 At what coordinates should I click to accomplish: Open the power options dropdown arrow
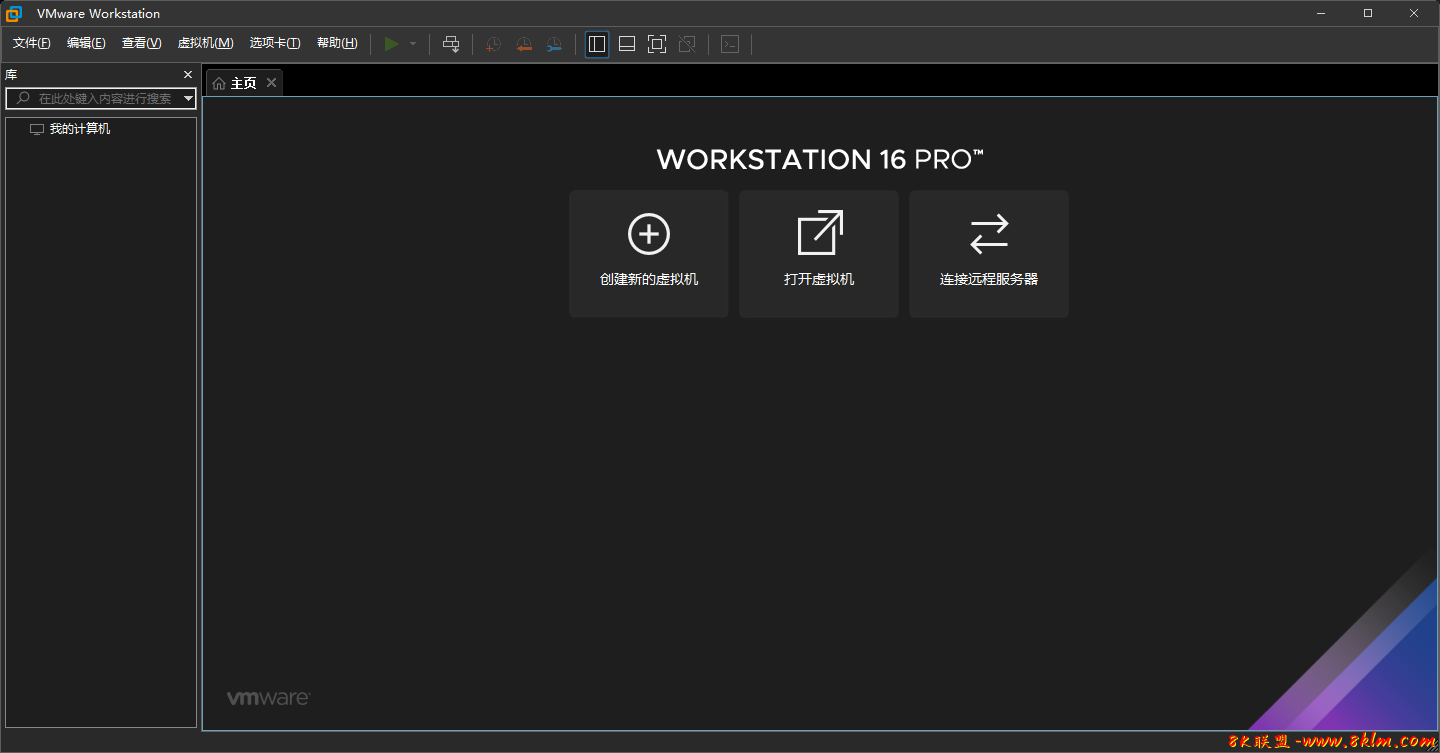(x=413, y=44)
